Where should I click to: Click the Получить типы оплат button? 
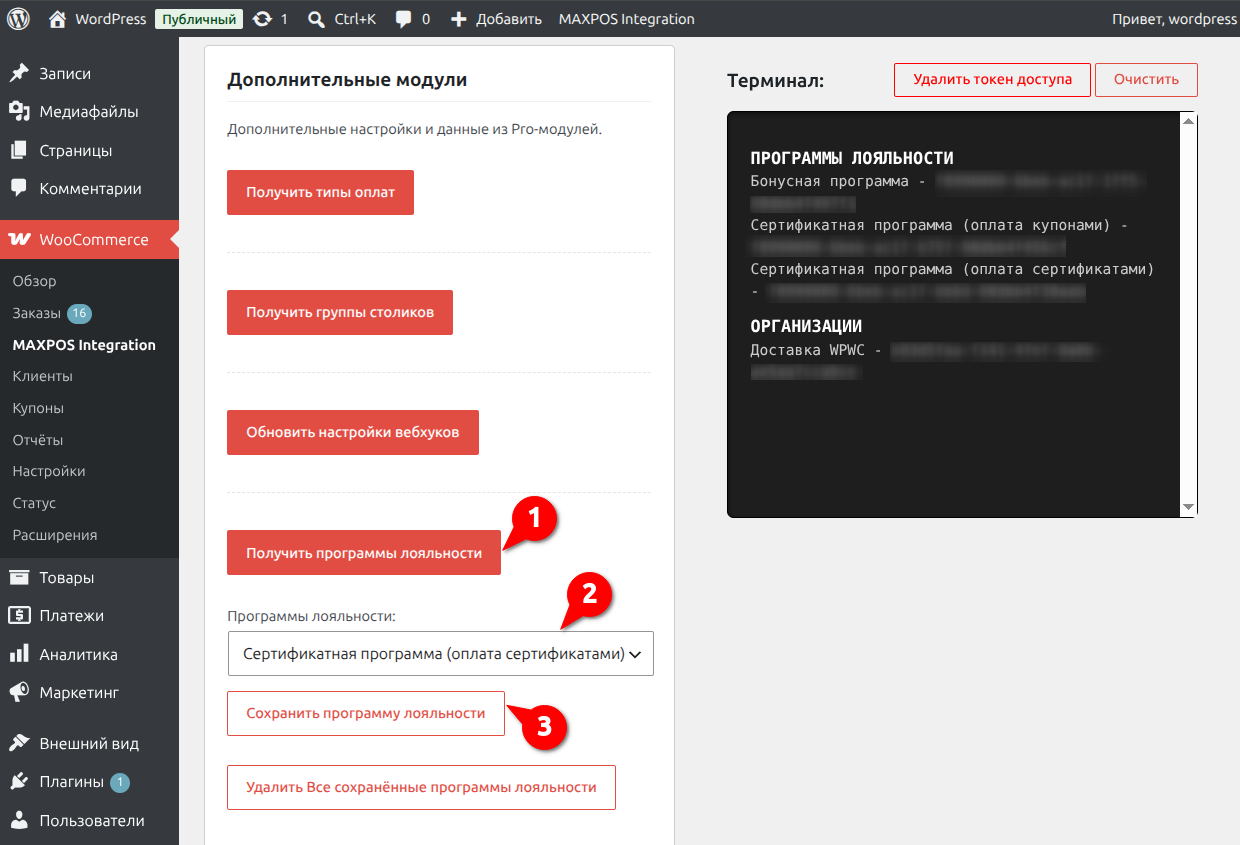click(x=320, y=192)
